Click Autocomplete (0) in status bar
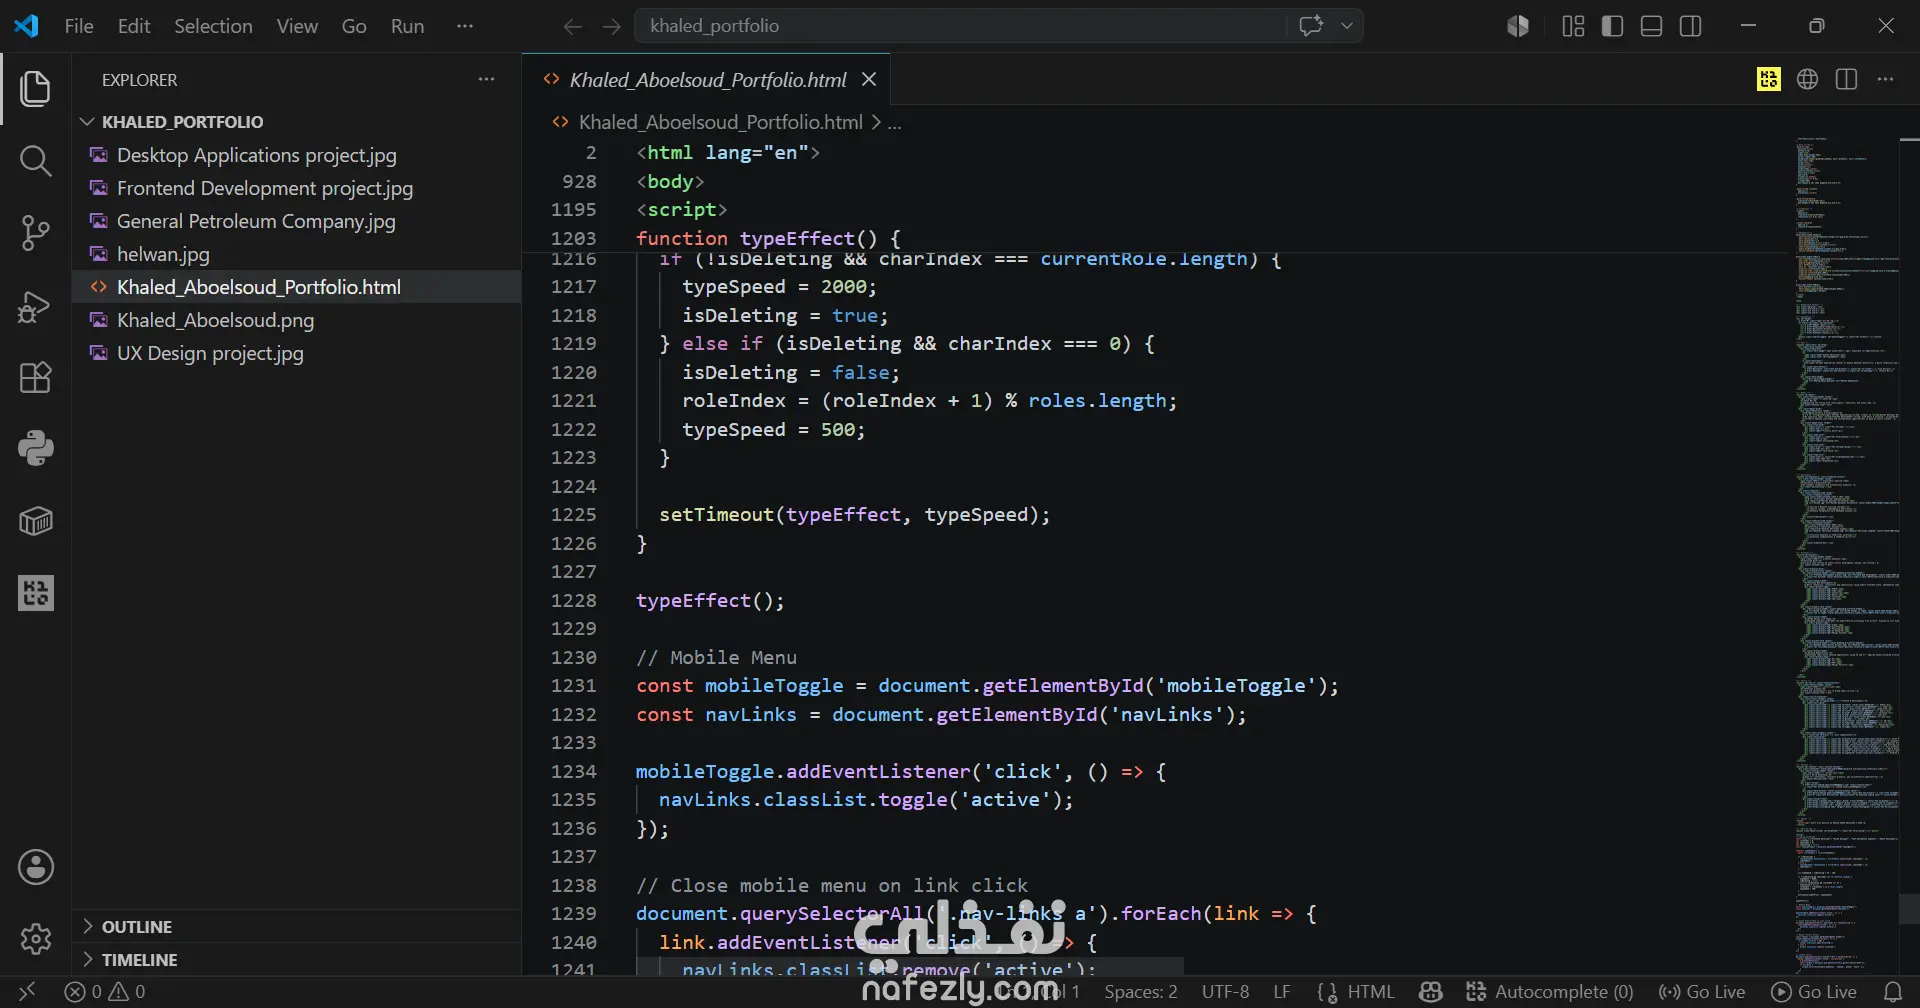Viewport: 1920px width, 1008px height. pos(1550,992)
